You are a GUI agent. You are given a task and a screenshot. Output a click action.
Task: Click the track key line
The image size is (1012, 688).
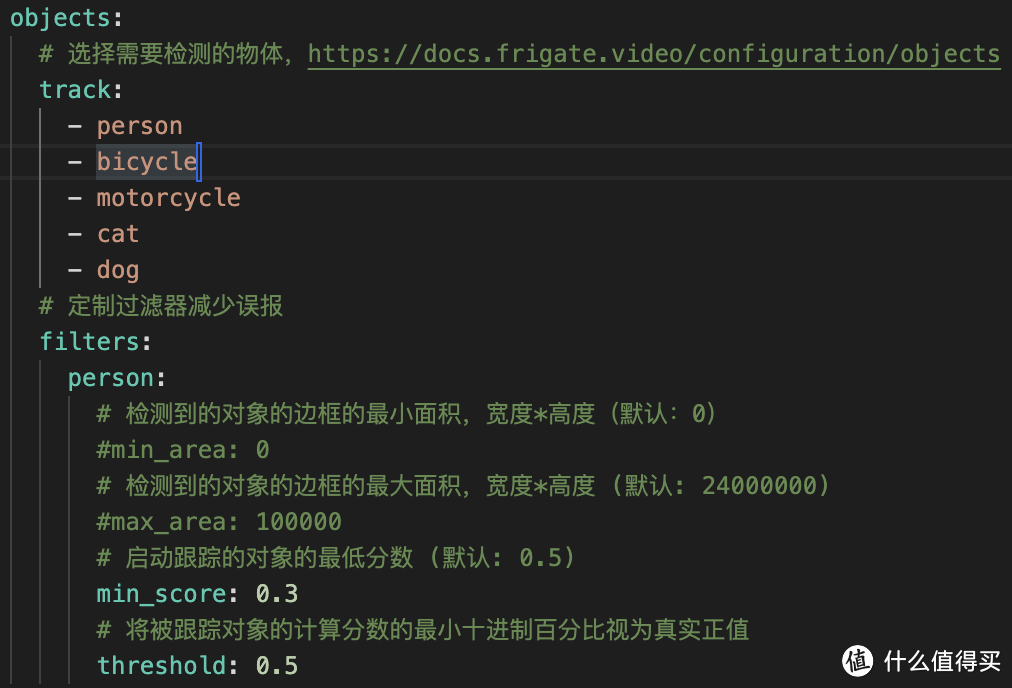coord(75,90)
